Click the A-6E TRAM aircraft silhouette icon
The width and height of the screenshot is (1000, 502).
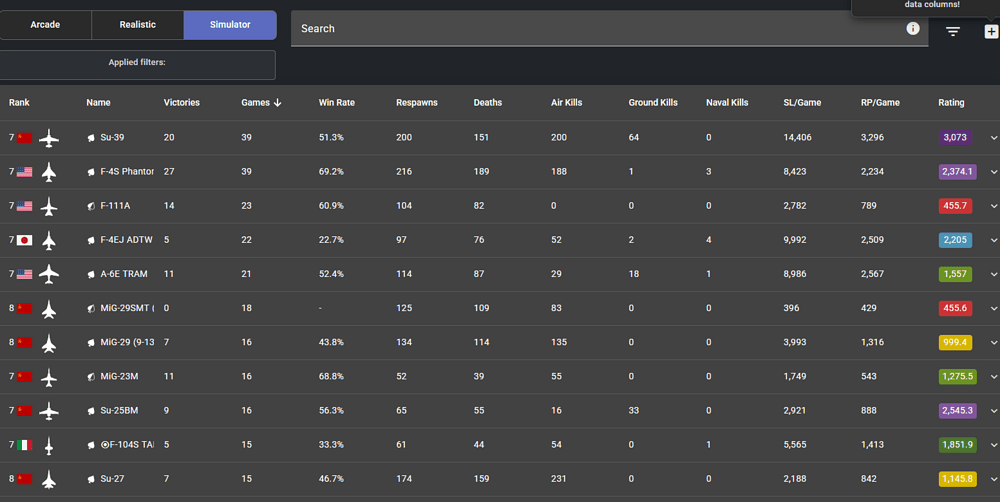click(x=49, y=274)
